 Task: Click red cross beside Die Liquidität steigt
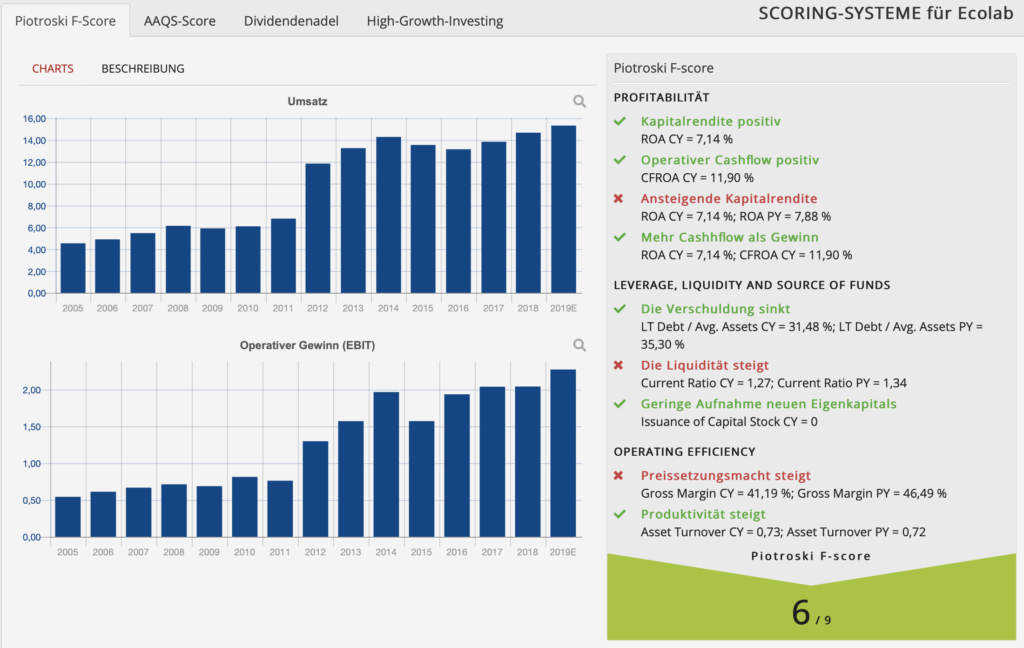click(618, 365)
